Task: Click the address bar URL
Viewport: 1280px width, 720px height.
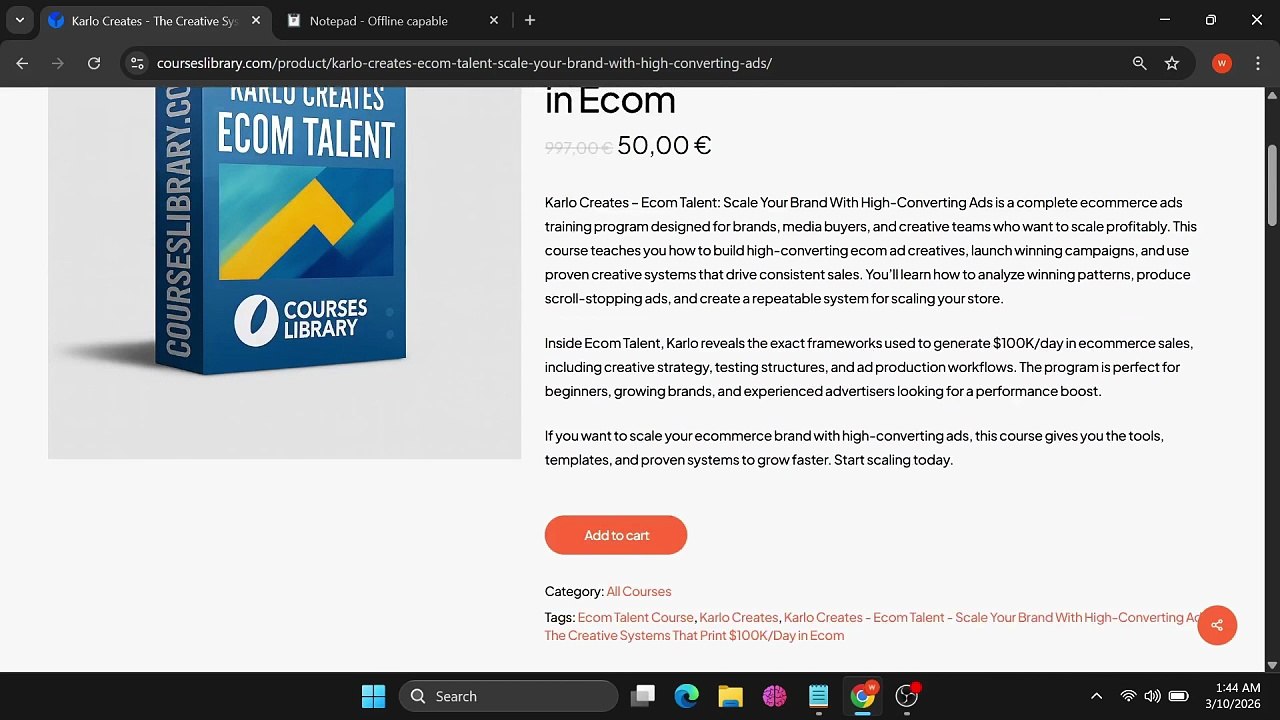Action: (x=464, y=63)
